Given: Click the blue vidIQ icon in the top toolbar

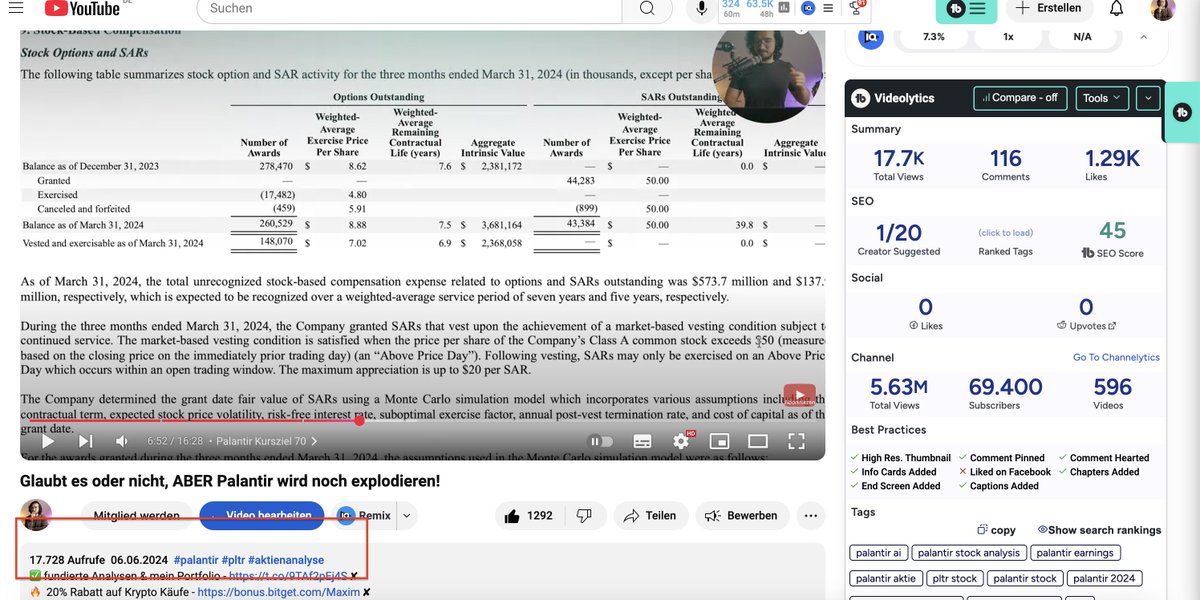Looking at the screenshot, I should (808, 8).
